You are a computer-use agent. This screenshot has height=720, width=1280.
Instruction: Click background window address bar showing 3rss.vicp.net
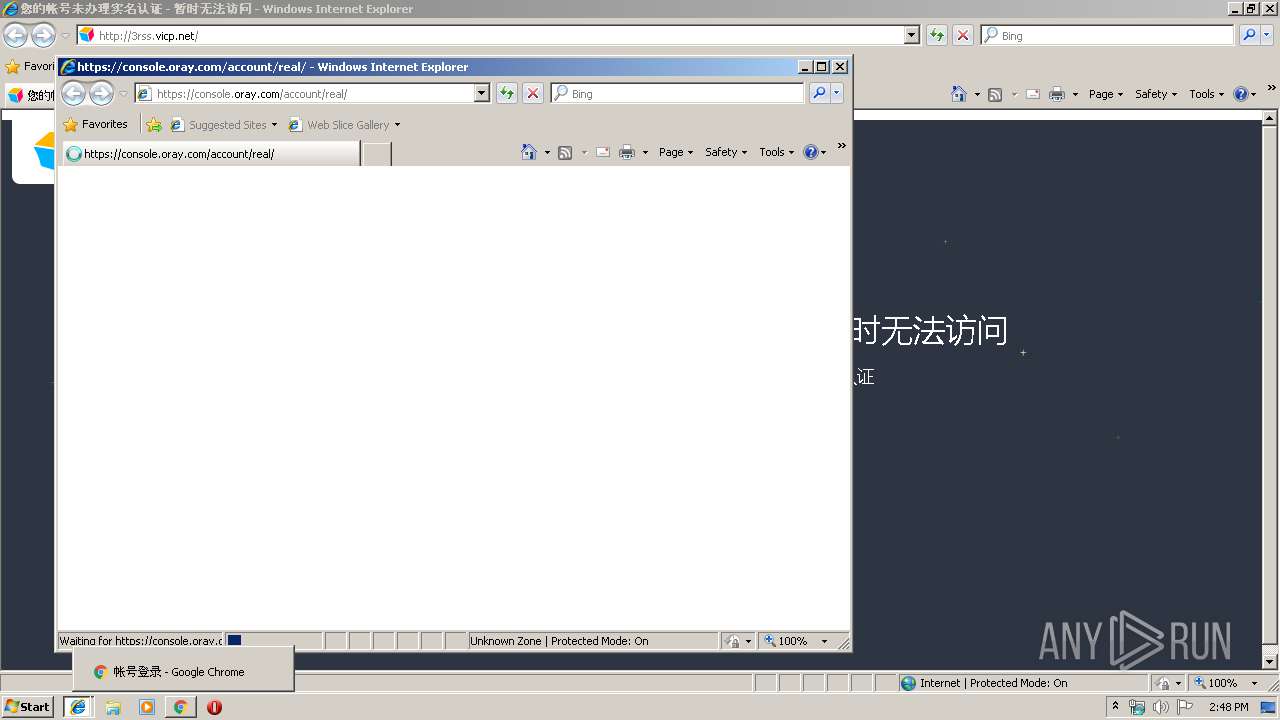click(x=490, y=35)
